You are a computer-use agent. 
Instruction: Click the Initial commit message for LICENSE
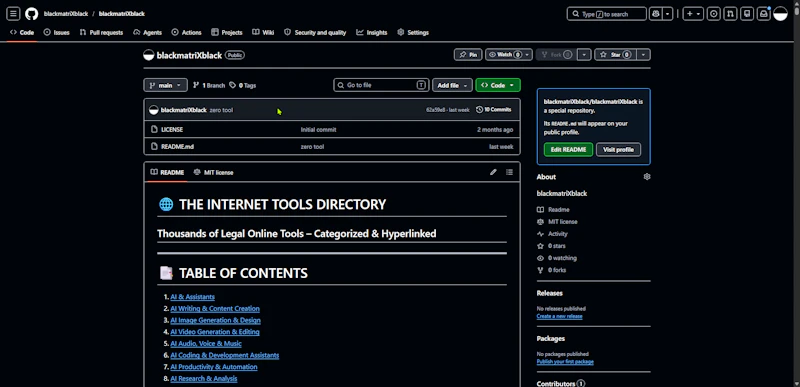pos(318,130)
